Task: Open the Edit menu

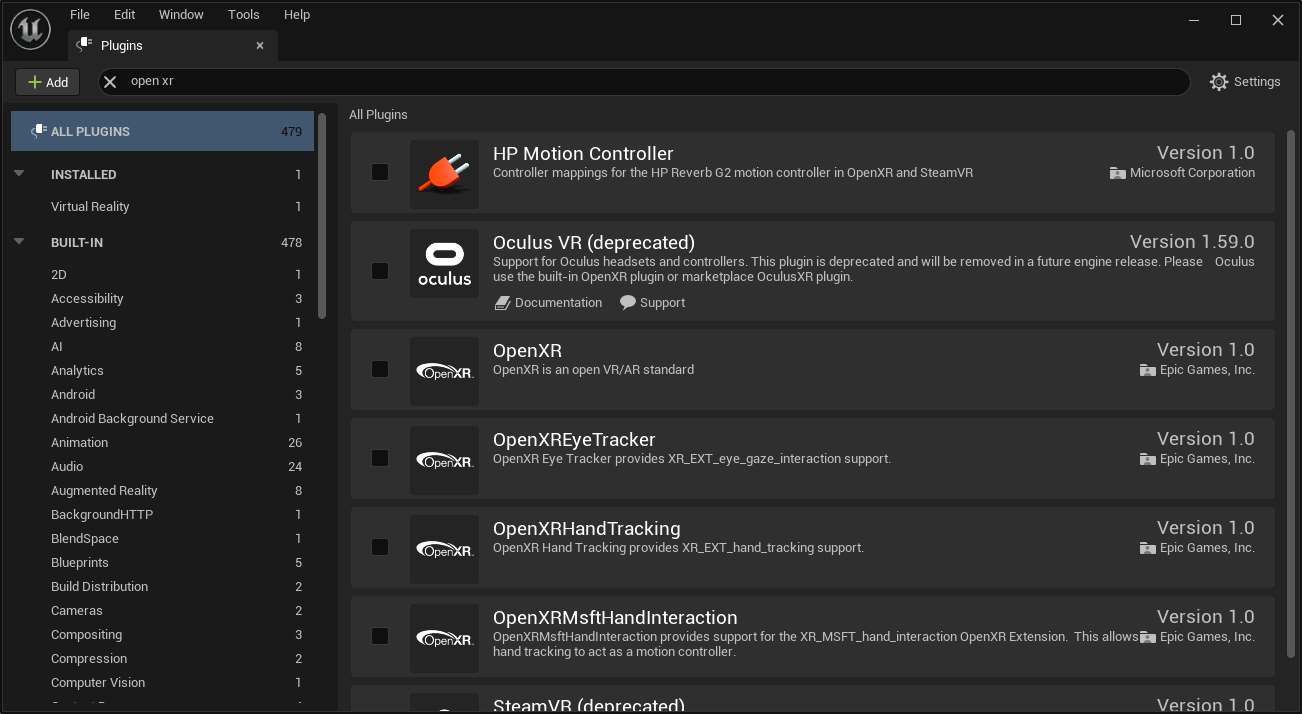Action: click(124, 15)
